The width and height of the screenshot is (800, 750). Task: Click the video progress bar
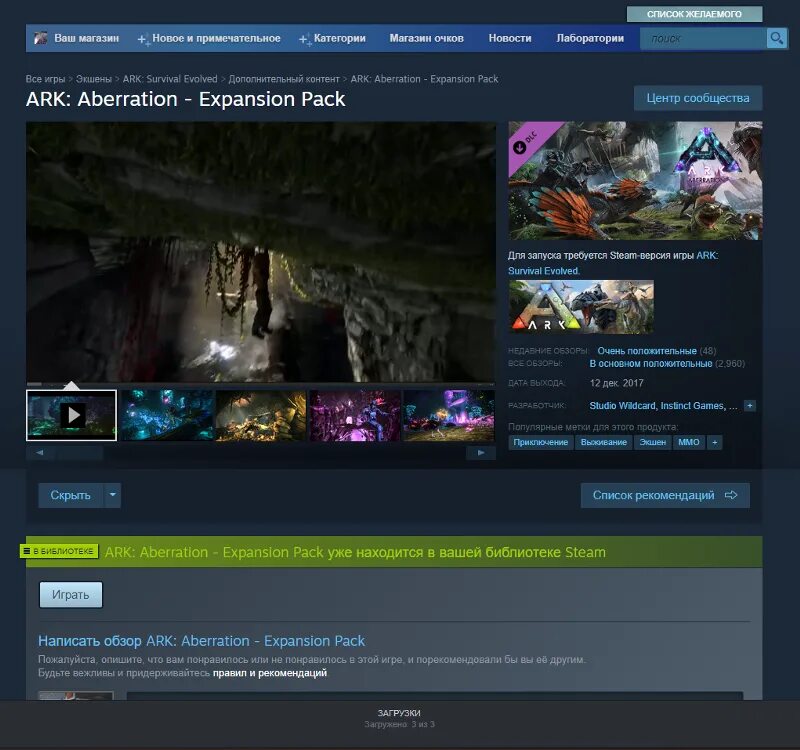tap(261, 384)
